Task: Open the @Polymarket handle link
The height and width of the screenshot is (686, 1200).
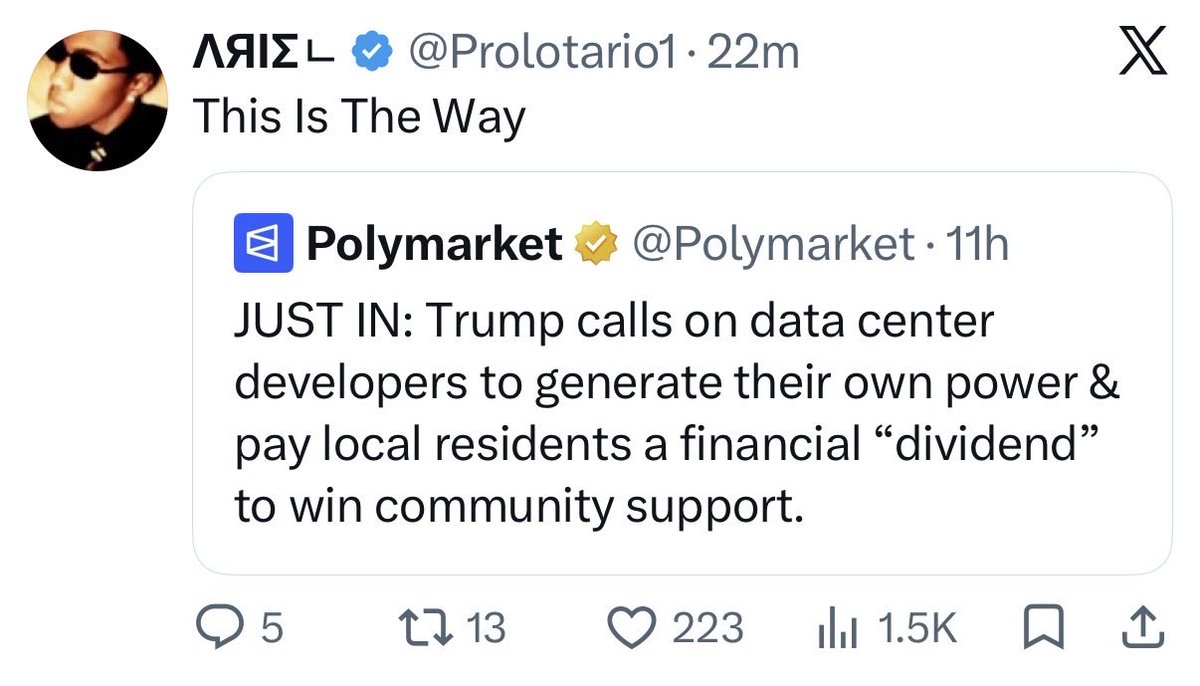Action: tap(768, 243)
